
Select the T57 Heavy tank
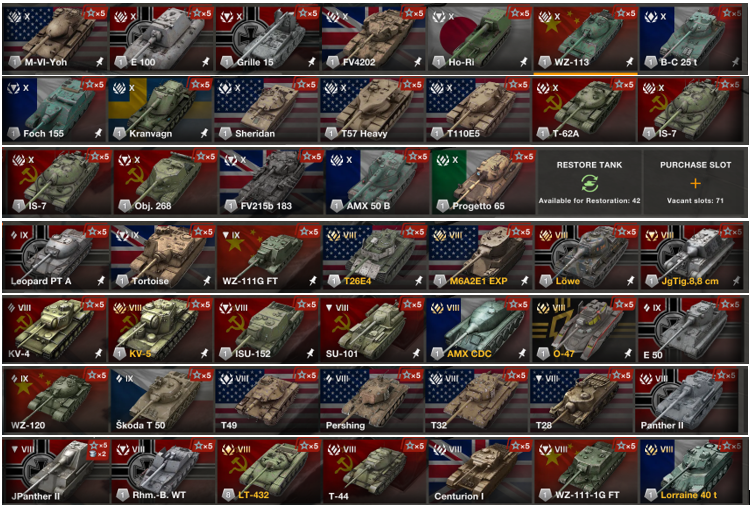(x=372, y=110)
